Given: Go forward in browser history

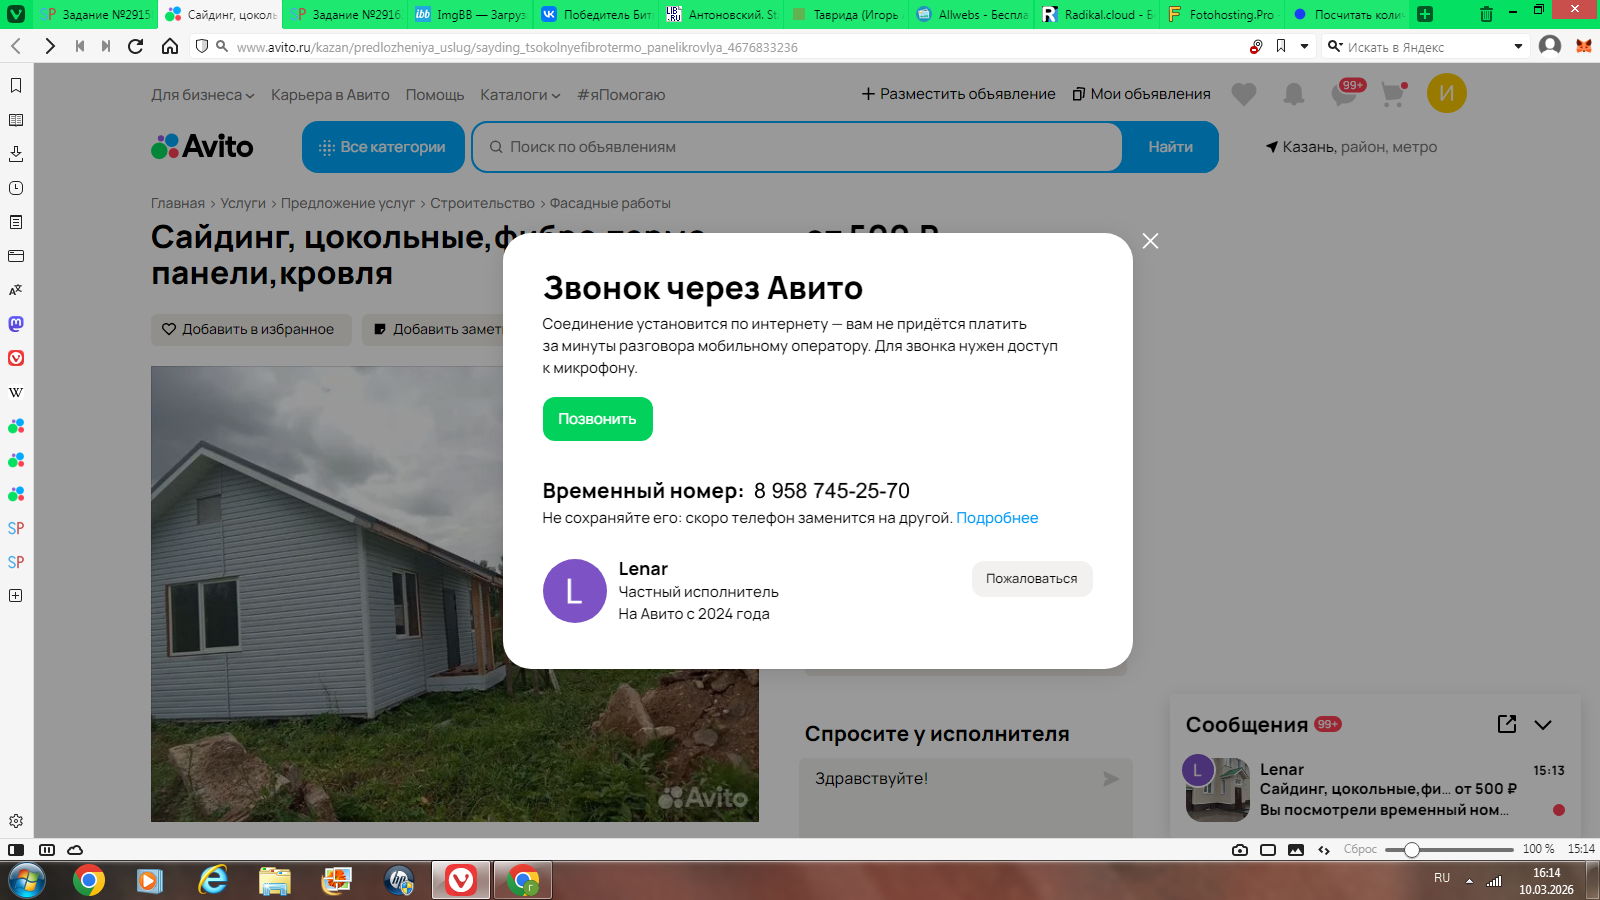Looking at the screenshot, I should tap(50, 46).
